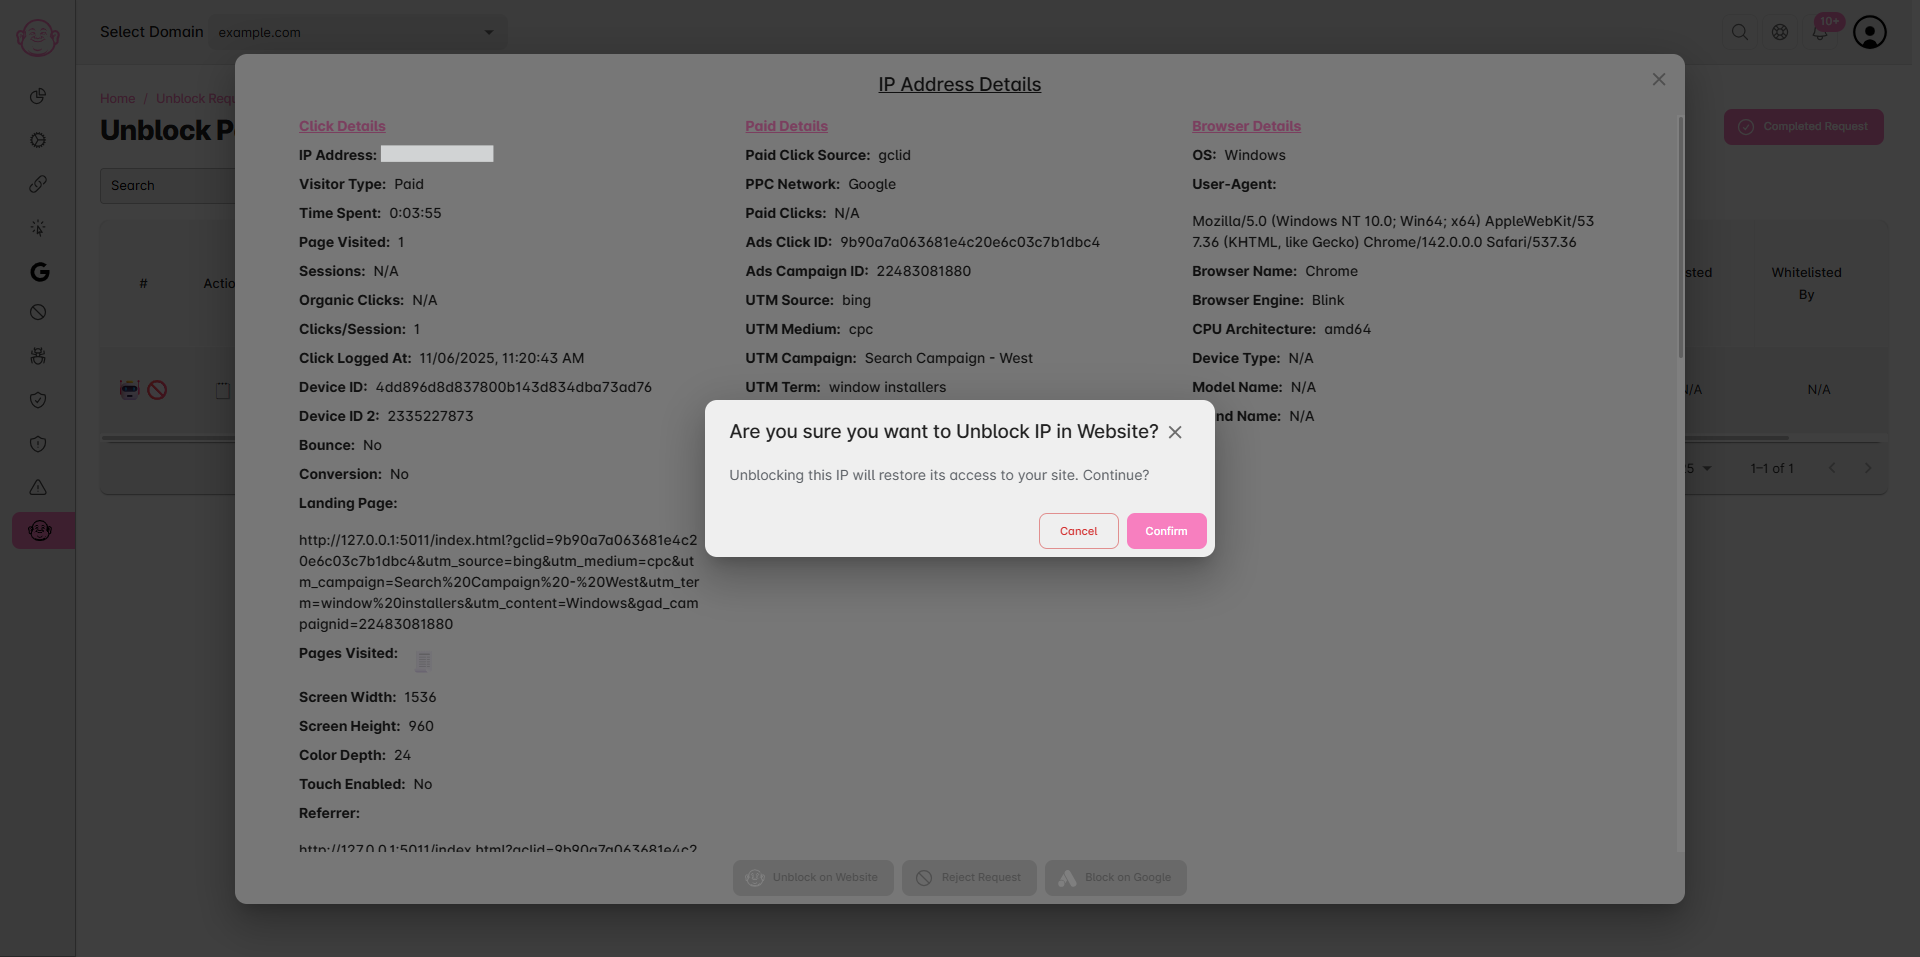Click the Paid Details heading
Viewport: 1920px width, 957px height.
[x=786, y=126]
